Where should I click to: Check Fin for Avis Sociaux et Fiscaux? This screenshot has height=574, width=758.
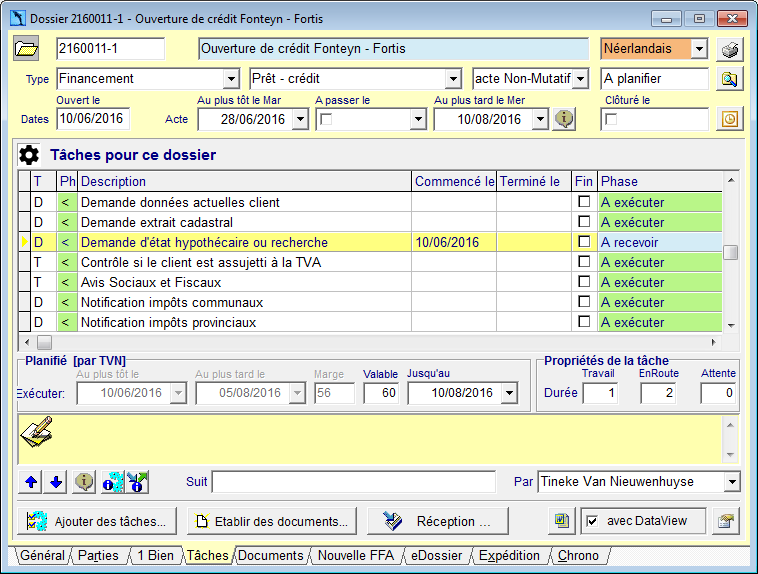584,282
